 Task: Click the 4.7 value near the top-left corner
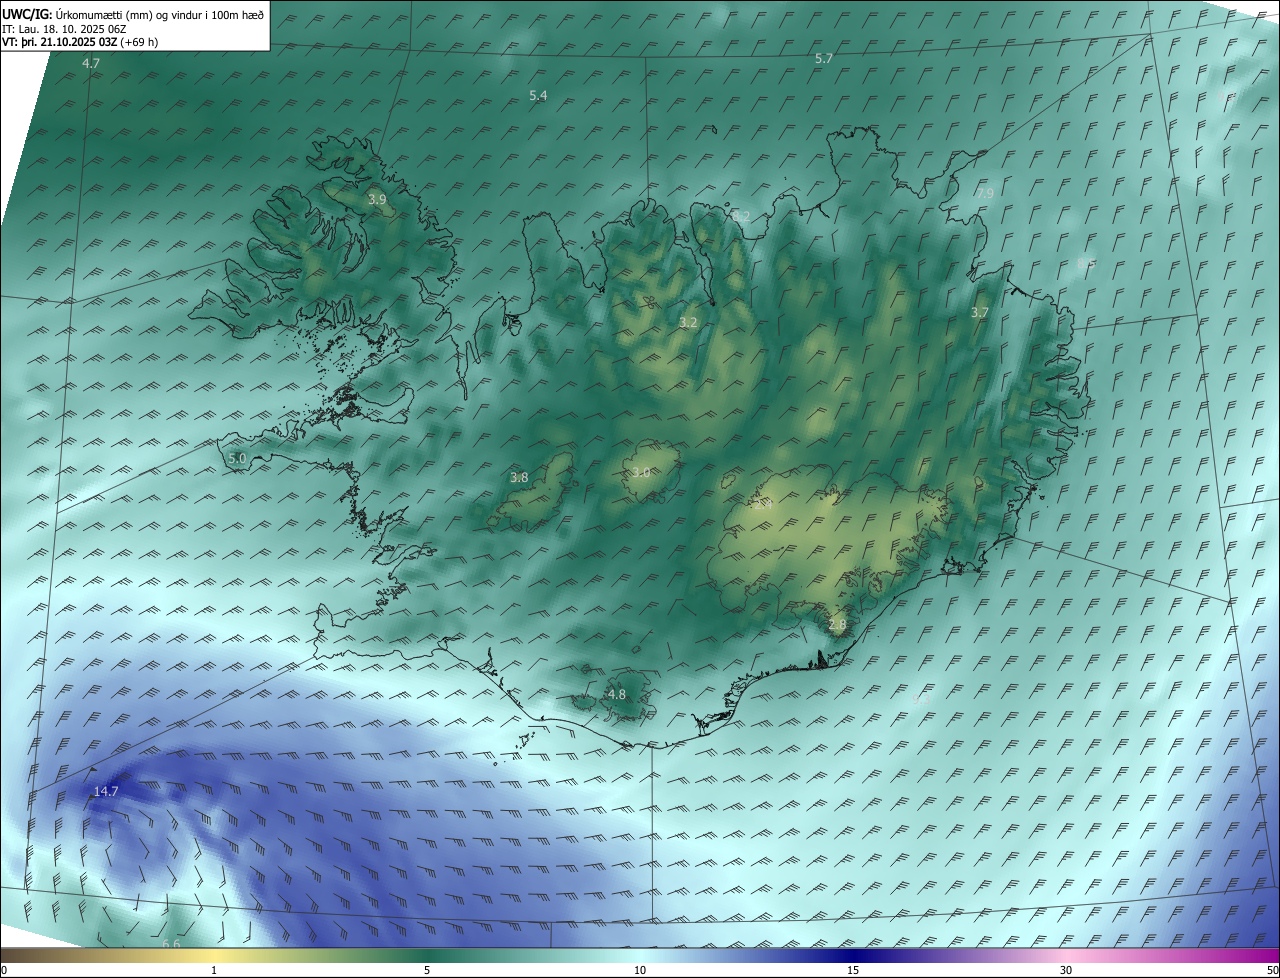(x=91, y=63)
